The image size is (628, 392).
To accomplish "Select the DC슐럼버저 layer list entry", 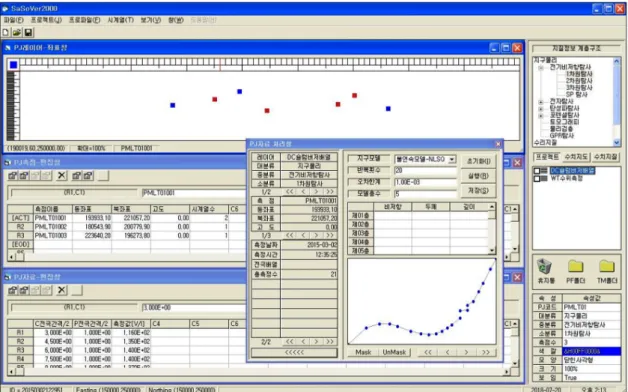I will 572,171.
